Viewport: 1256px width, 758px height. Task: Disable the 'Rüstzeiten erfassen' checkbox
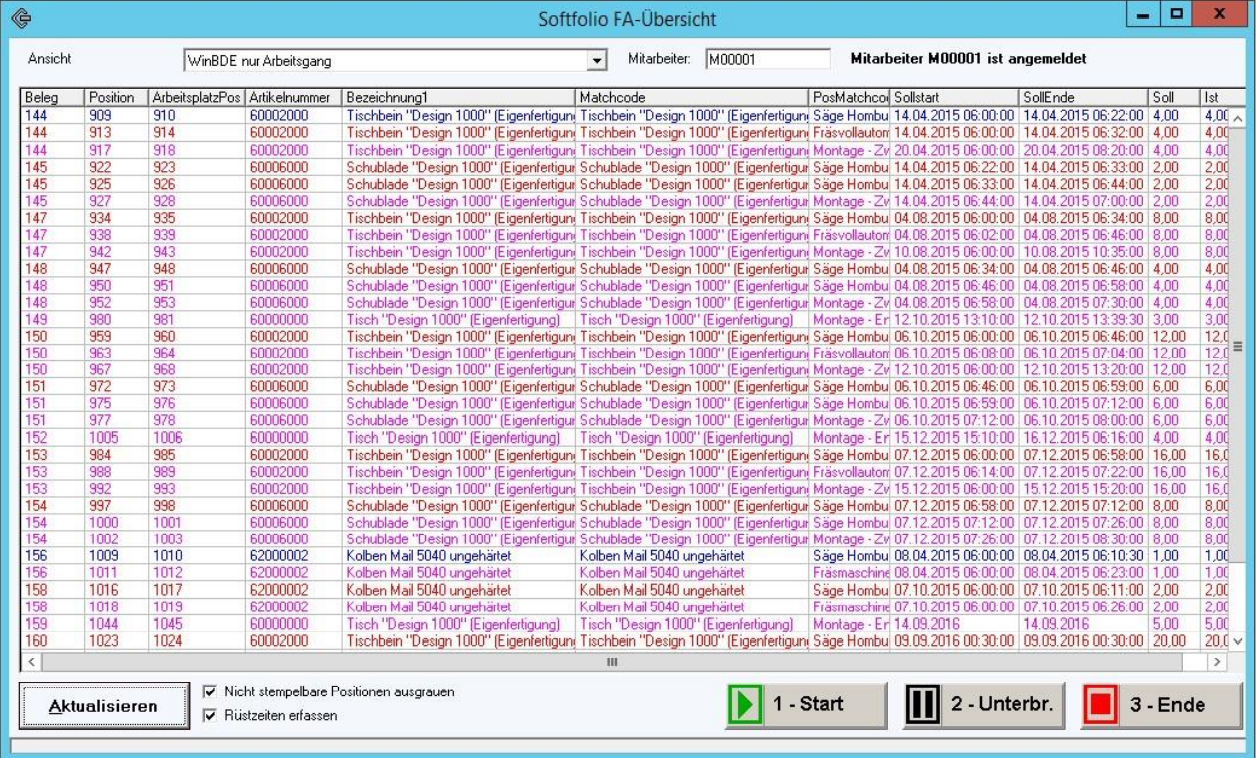[x=209, y=715]
